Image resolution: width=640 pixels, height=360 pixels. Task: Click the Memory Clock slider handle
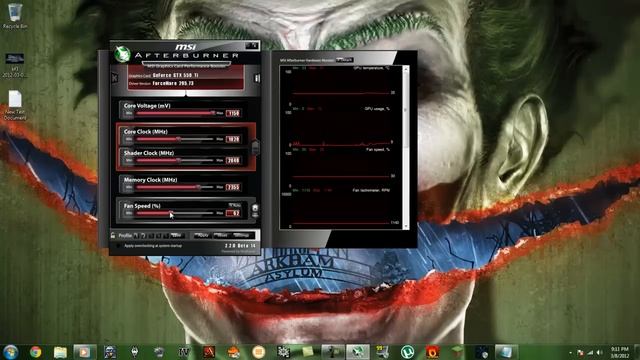tap(198, 187)
